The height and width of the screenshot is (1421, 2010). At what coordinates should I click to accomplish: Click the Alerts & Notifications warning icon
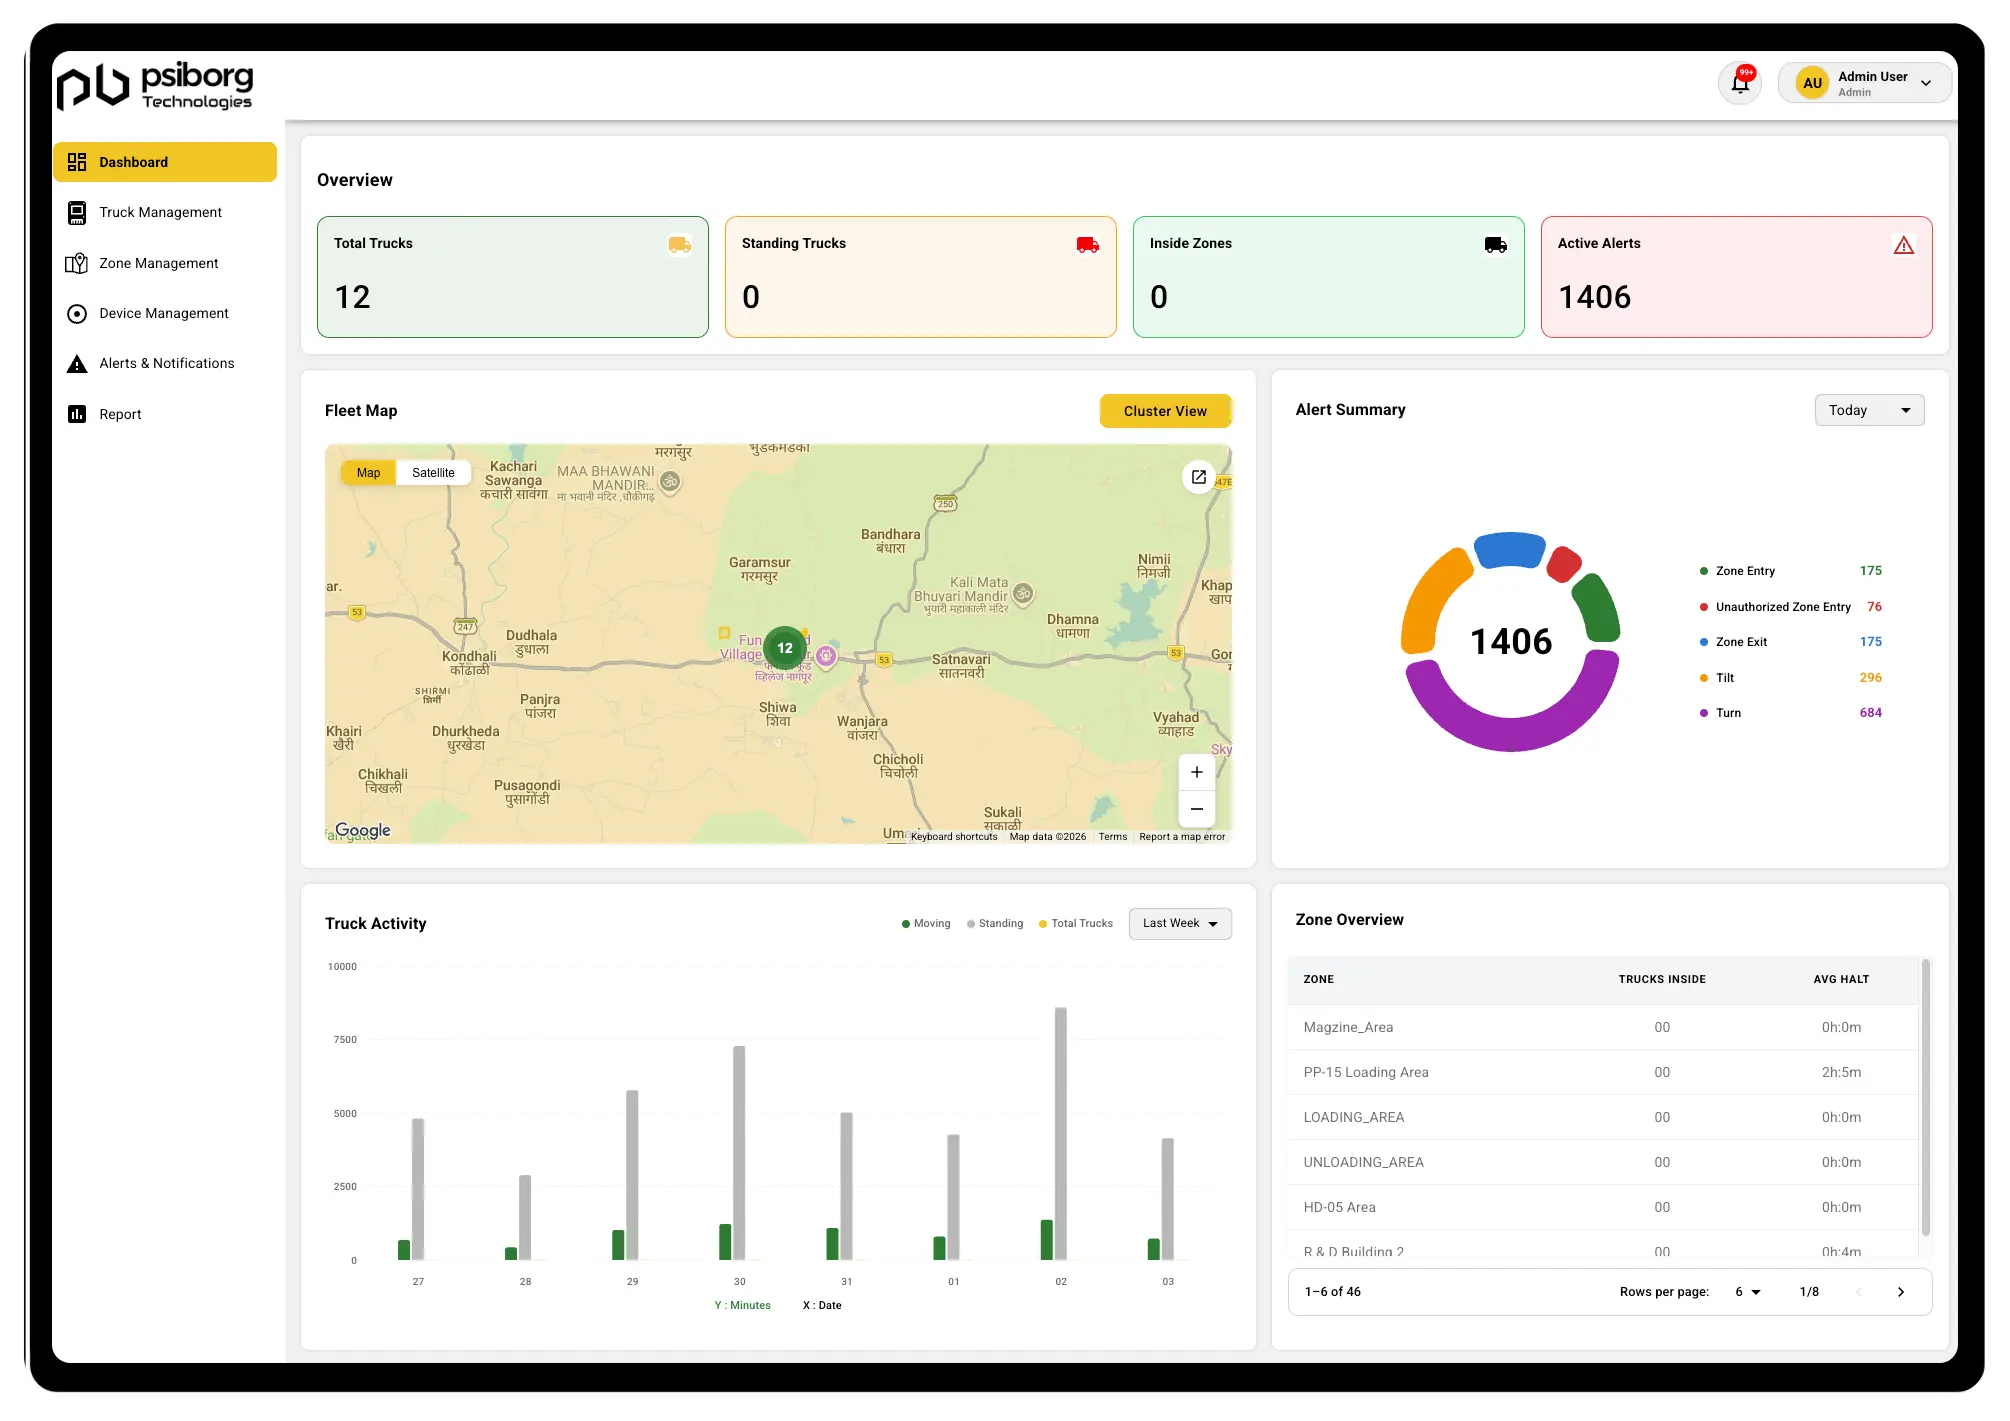(77, 364)
